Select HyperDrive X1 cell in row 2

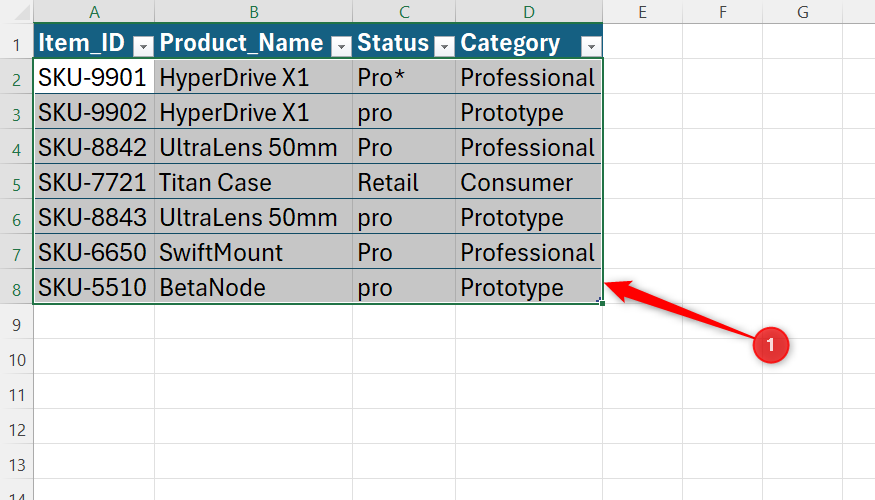click(x=254, y=76)
